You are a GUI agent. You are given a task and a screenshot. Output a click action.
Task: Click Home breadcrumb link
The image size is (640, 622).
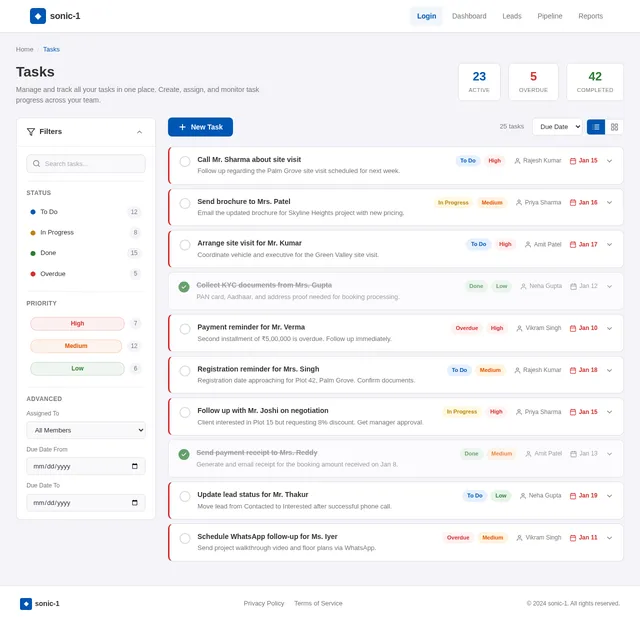[24, 49]
